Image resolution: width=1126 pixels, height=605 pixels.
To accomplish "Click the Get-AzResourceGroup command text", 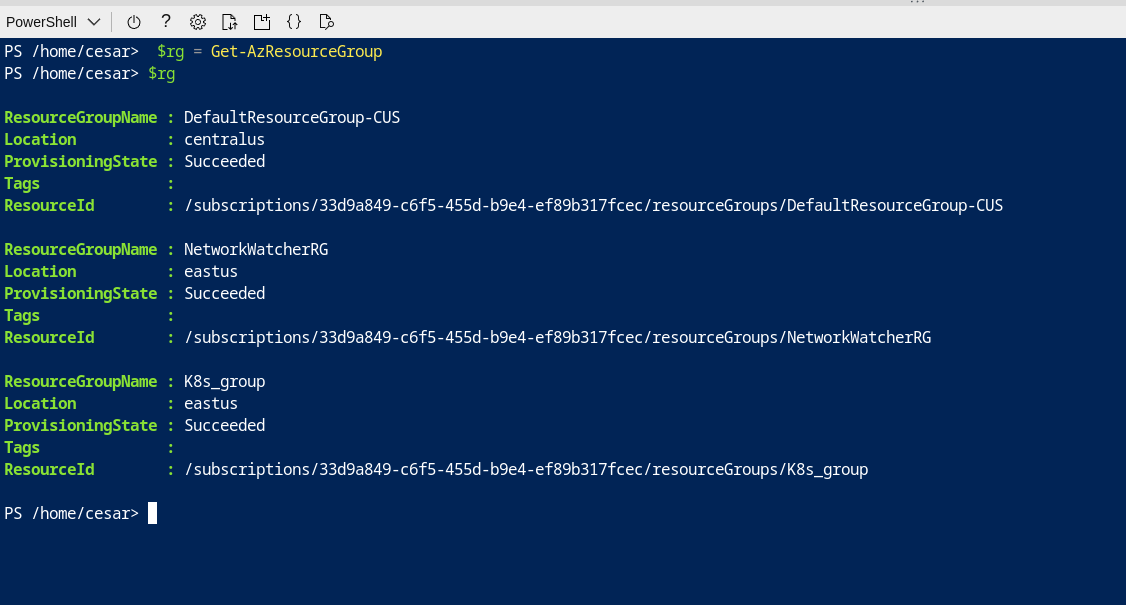I will [296, 51].
